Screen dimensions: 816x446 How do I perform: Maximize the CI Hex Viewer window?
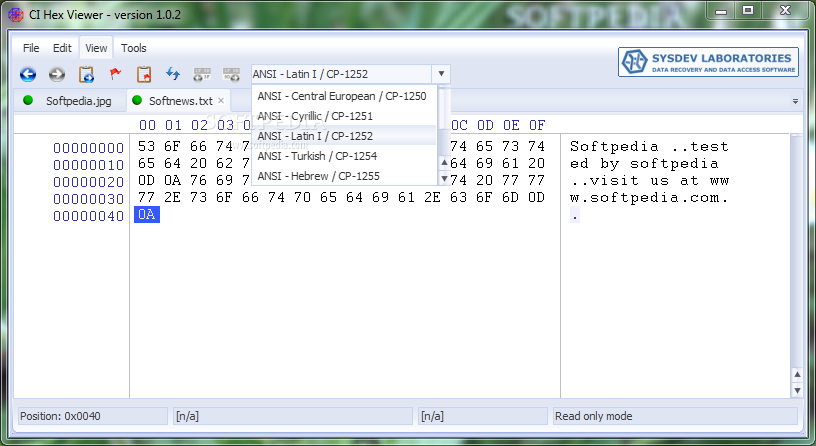point(748,10)
